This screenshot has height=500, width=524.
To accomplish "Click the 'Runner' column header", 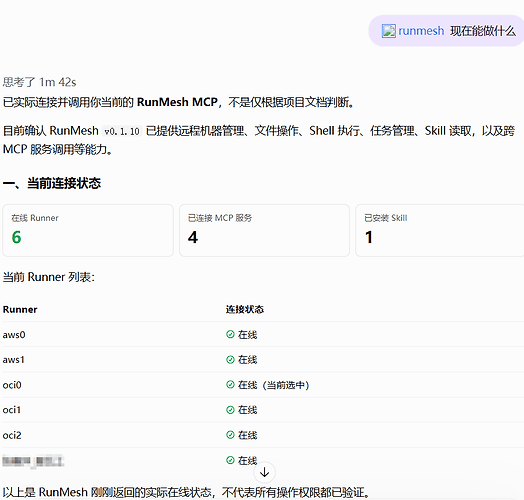I will tap(20, 309).
